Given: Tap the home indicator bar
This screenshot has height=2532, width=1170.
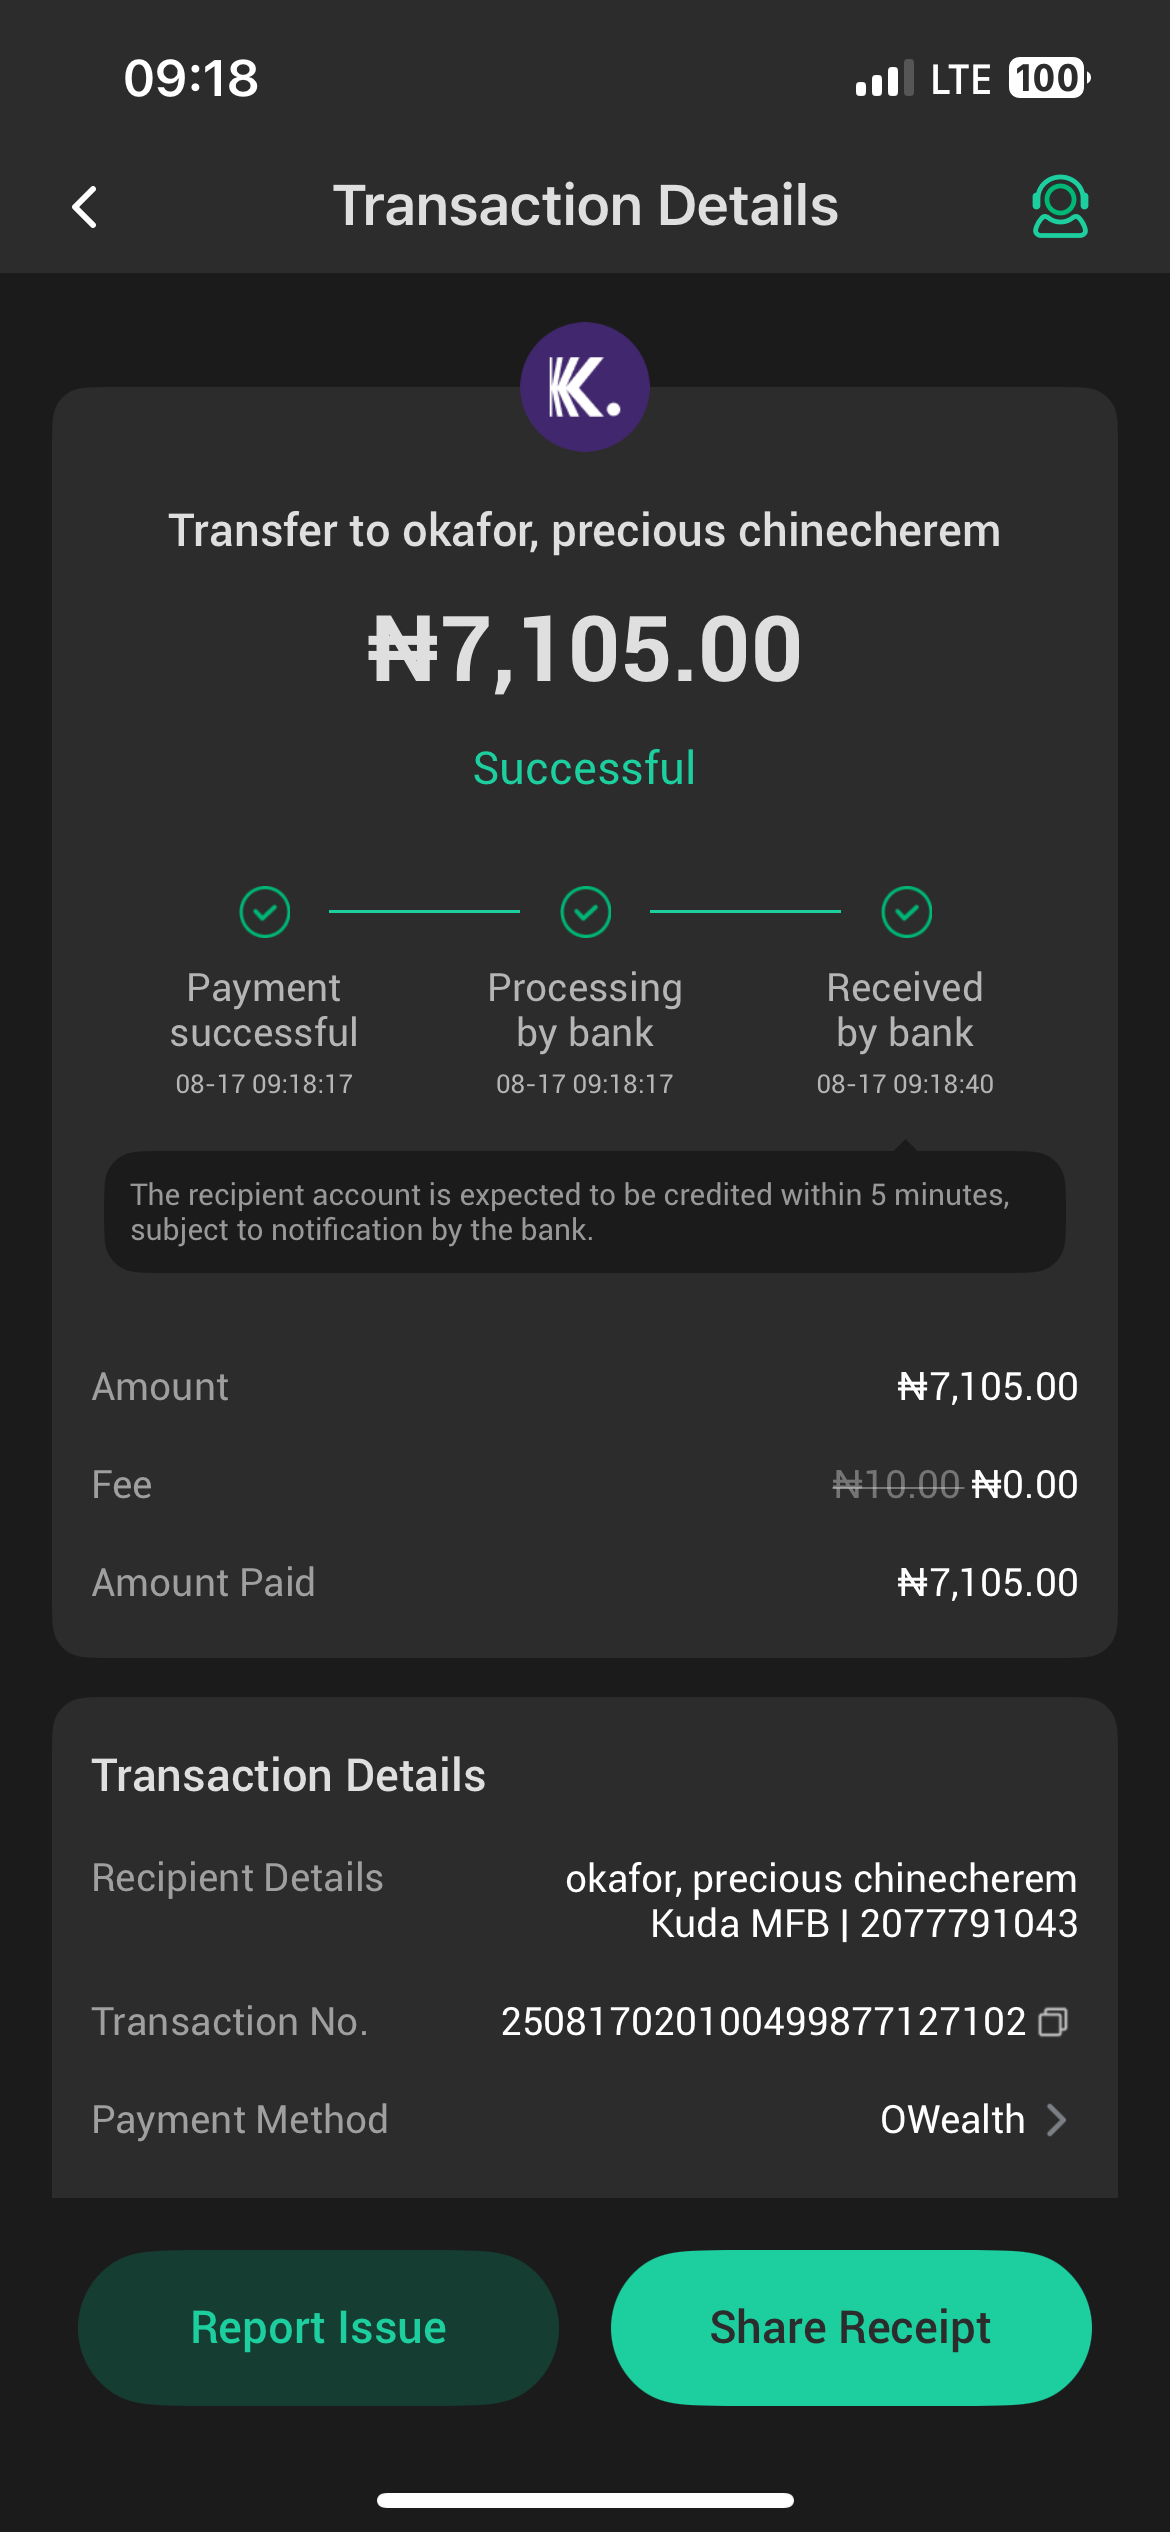Looking at the screenshot, I should pos(585,2500).
